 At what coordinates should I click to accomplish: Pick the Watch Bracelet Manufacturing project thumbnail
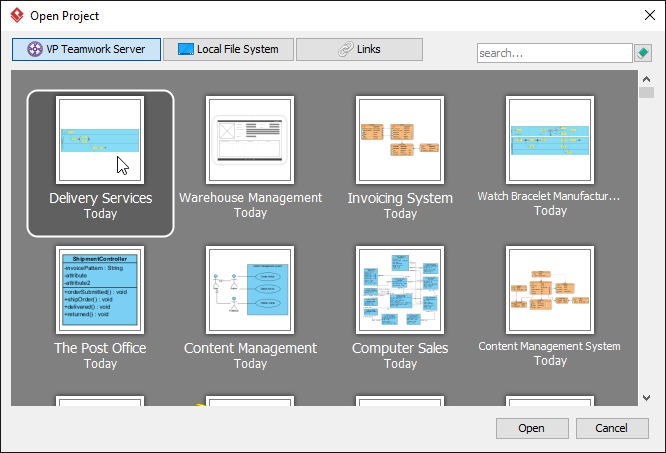point(550,141)
